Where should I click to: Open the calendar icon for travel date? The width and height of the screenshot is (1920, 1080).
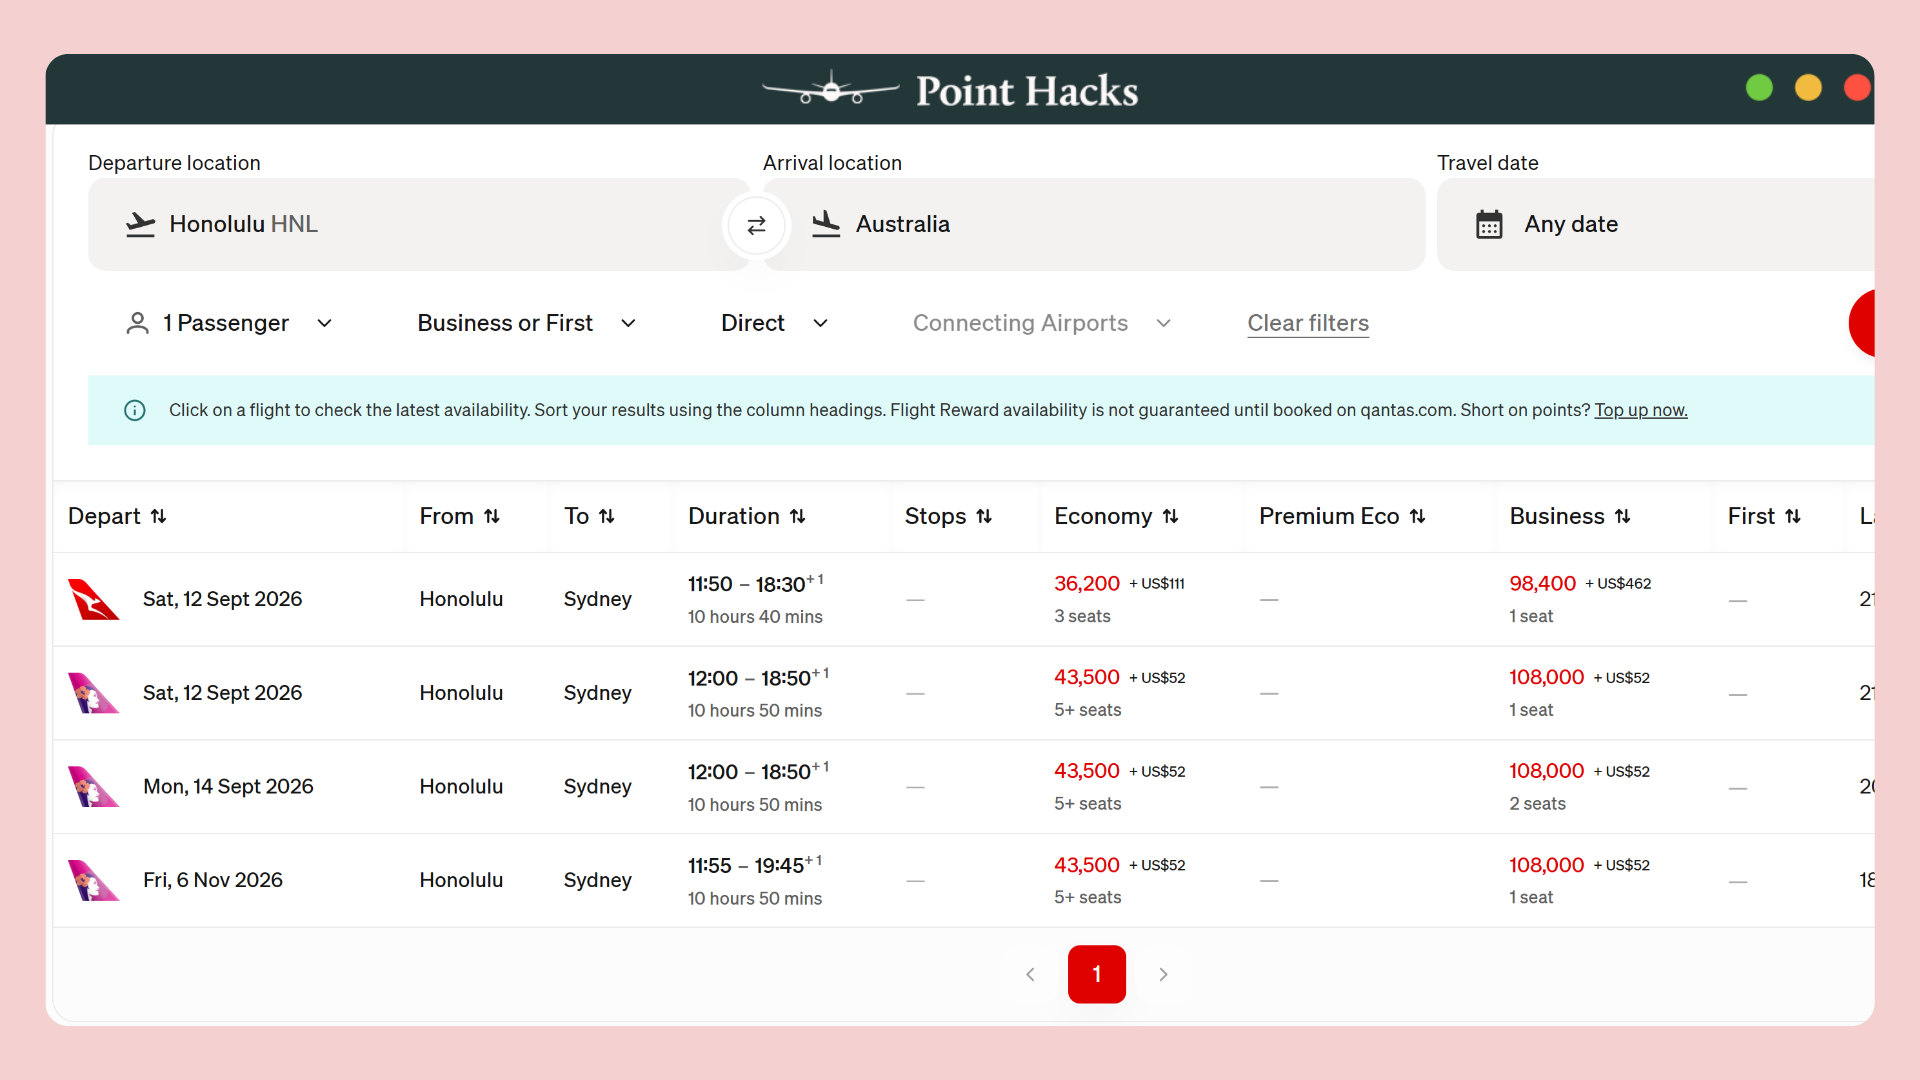coord(1489,224)
